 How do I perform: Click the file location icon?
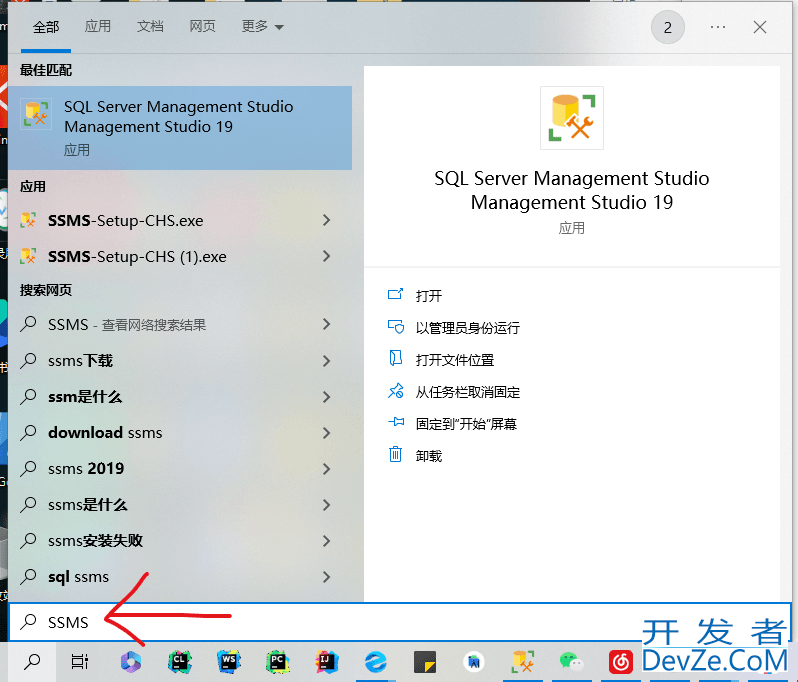tap(395, 358)
